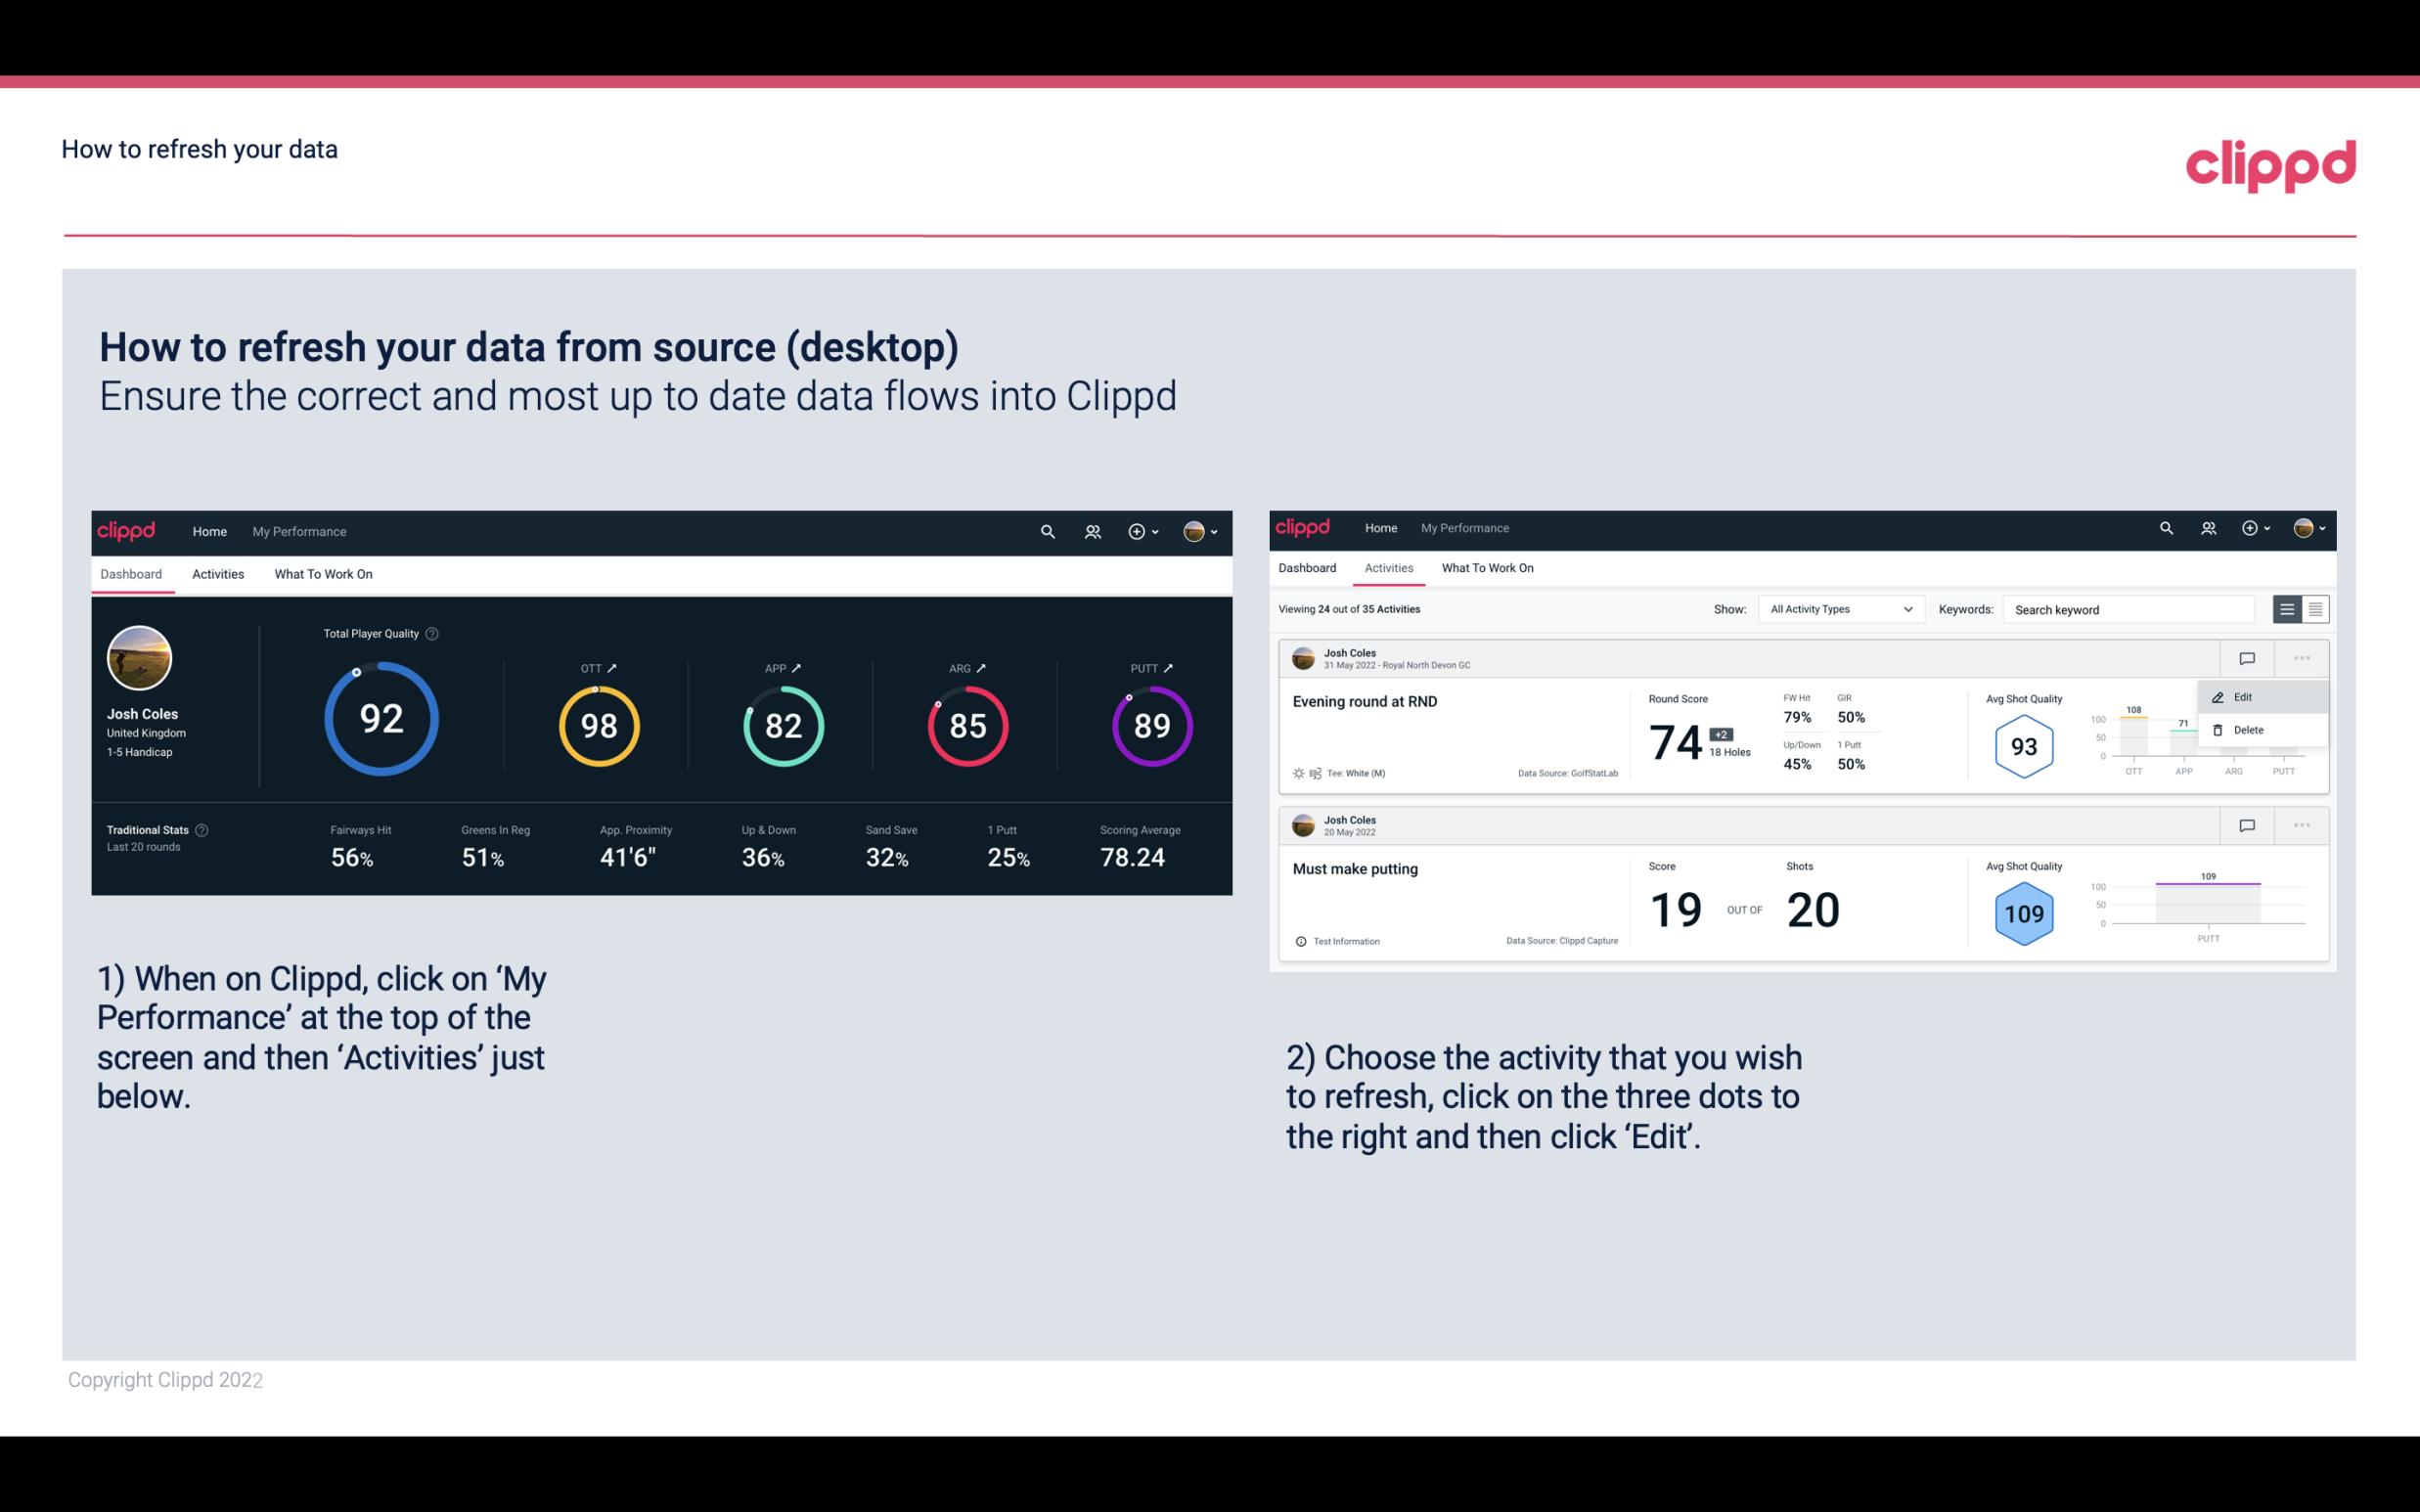Click the Delete option in activity menu
2420x1512 pixels.
tap(2248, 730)
